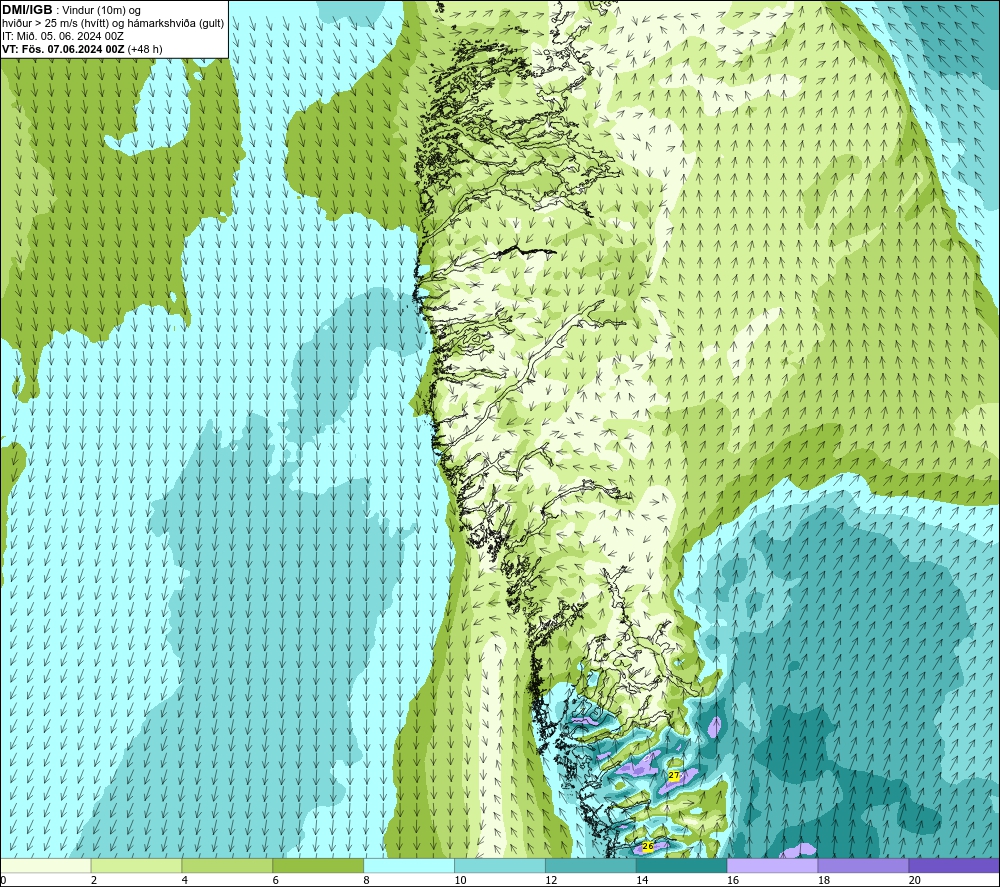The height and width of the screenshot is (887, 1000).
Task: Click the title line 'DMI/IGB : Vindur (10m) og'
Action: (x=72, y=10)
